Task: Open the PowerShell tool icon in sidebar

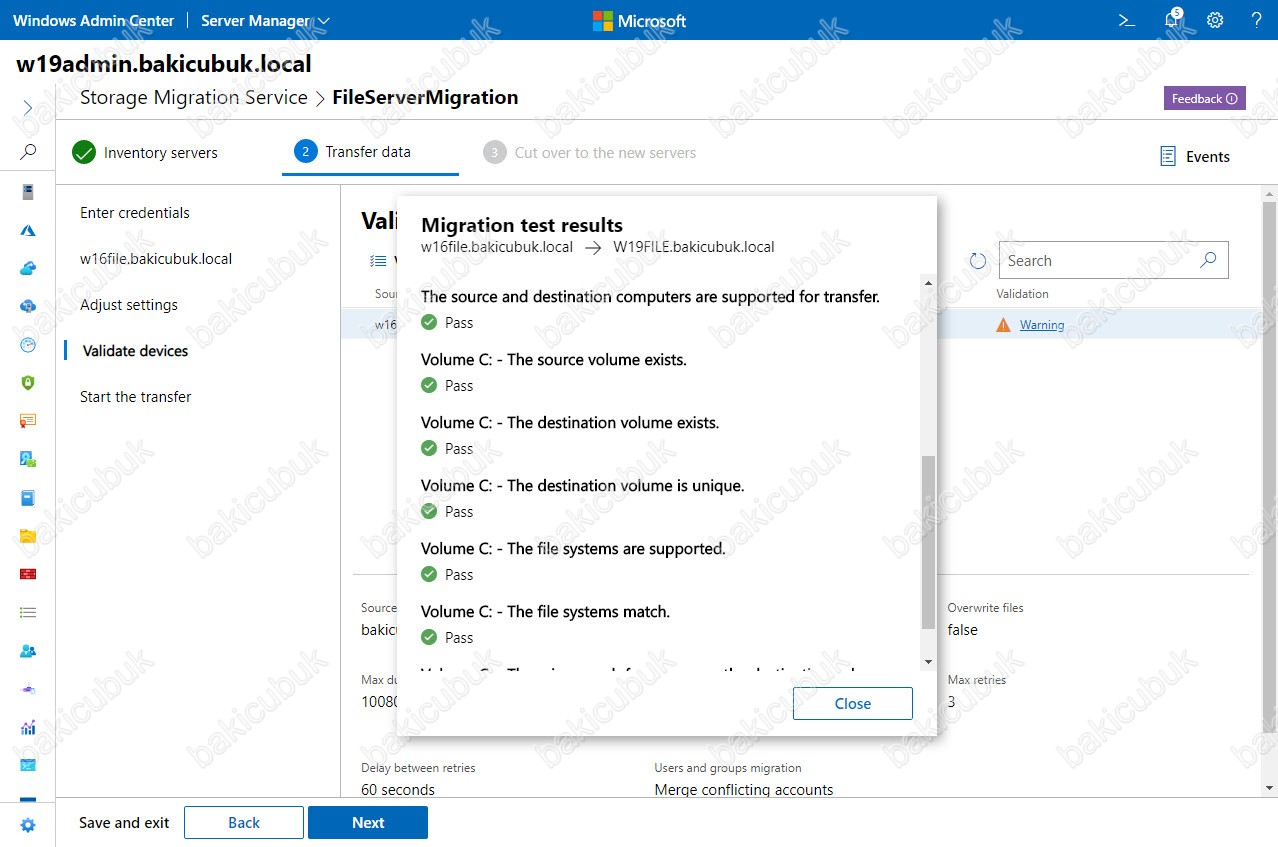Action: [x=28, y=765]
